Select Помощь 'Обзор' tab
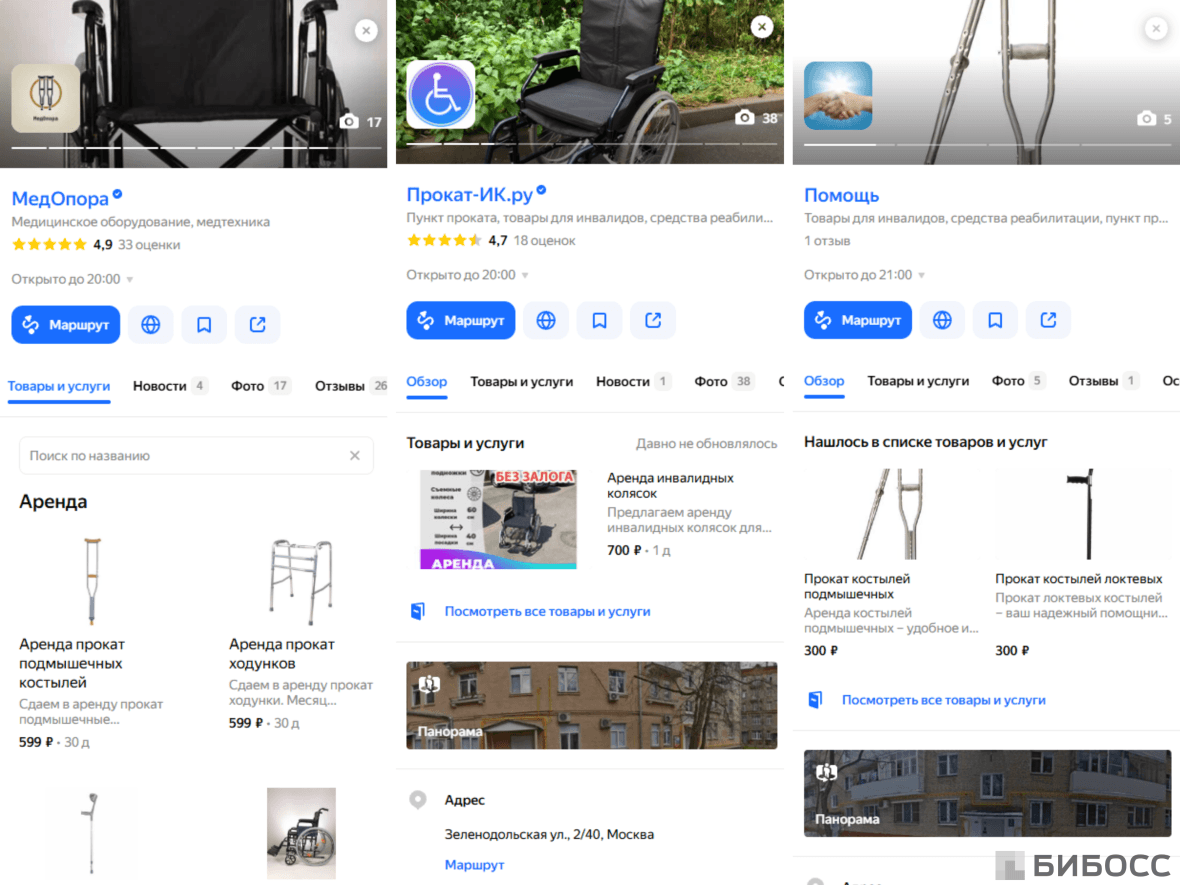1180x885 pixels. pyautogui.click(x=824, y=381)
